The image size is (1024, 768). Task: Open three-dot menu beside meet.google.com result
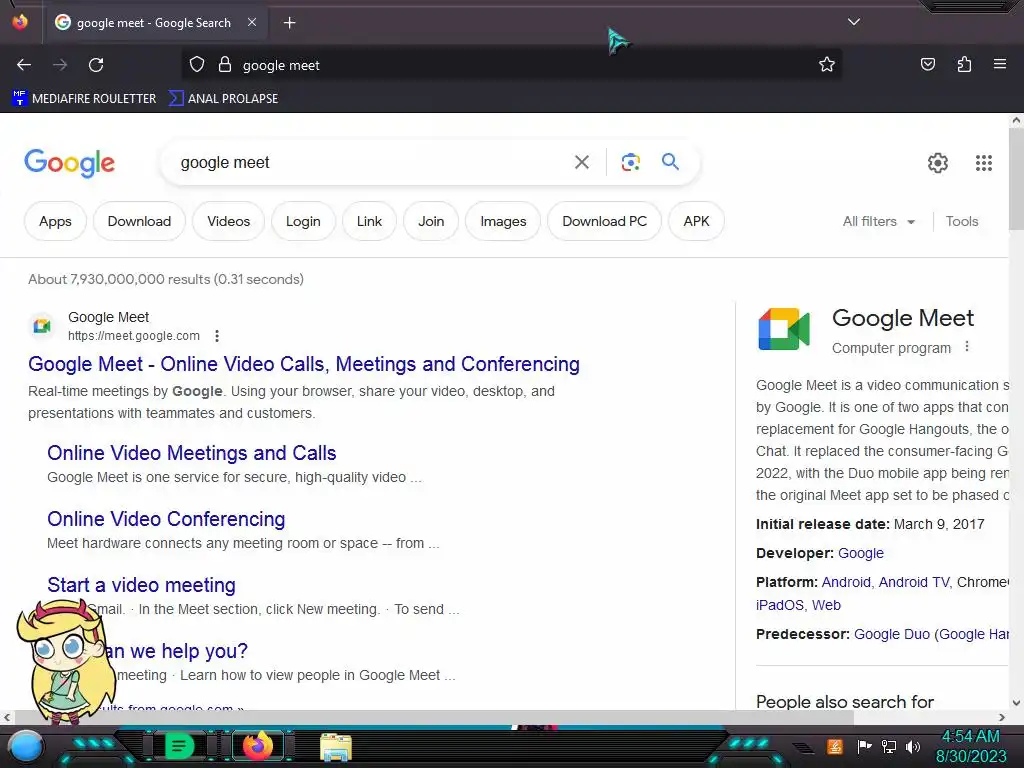[217, 336]
